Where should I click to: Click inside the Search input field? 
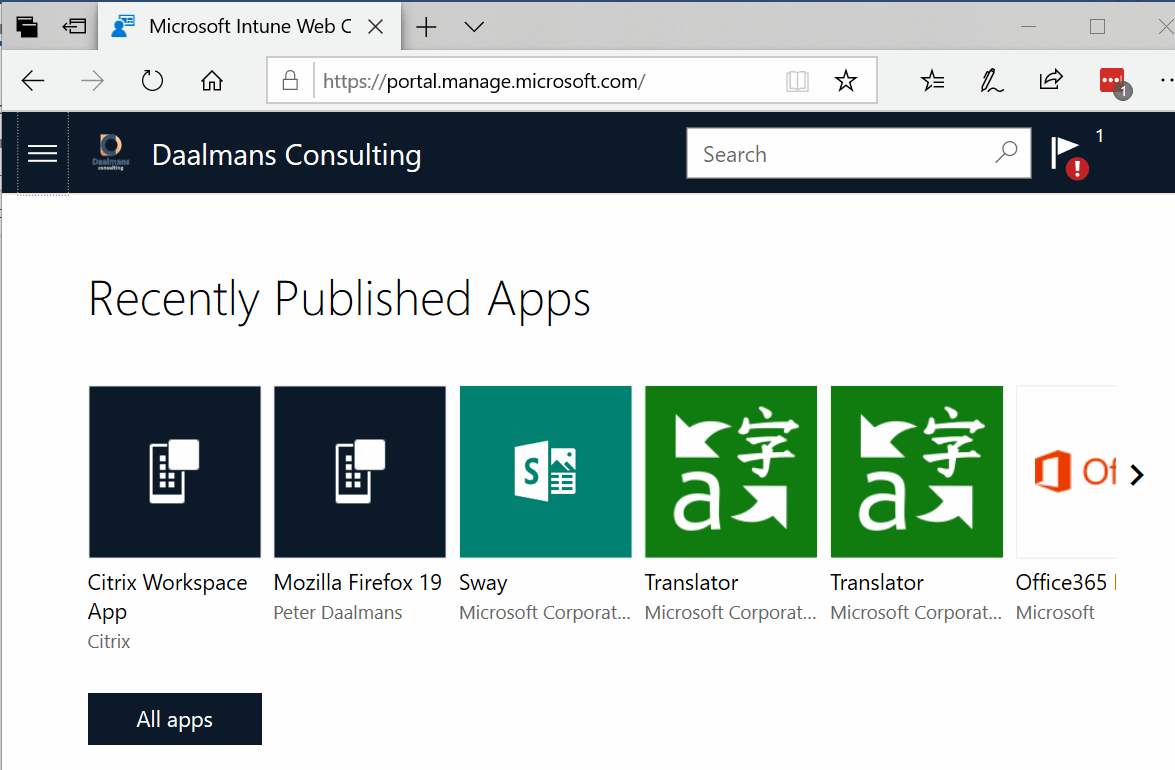[x=840, y=154]
